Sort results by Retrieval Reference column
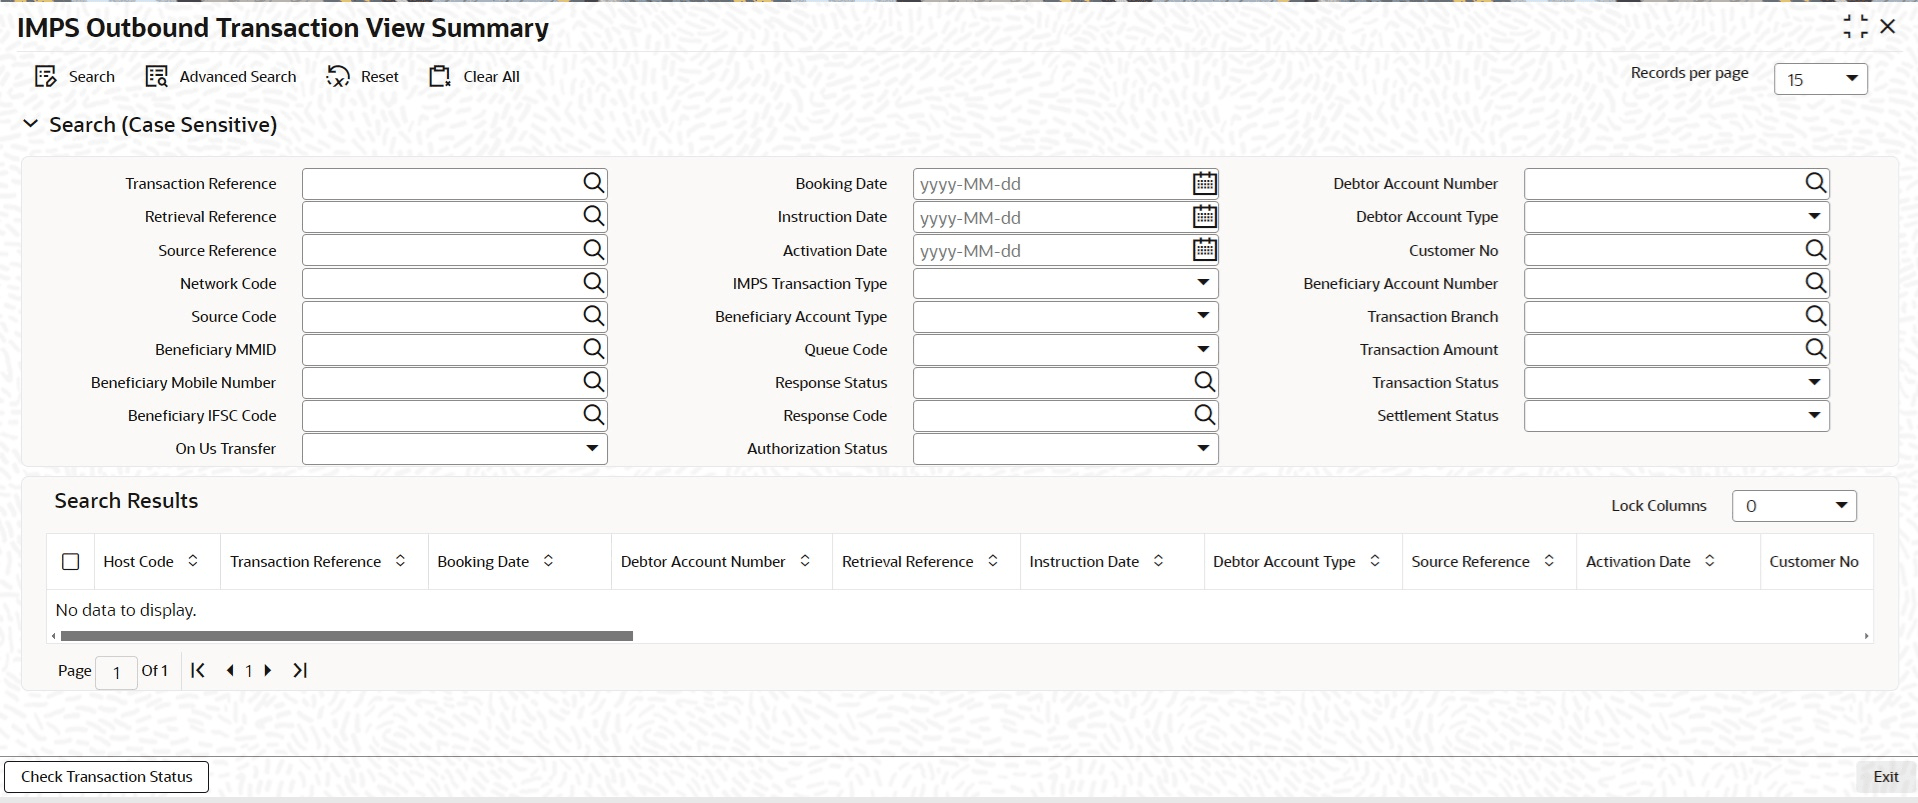Image resolution: width=1918 pixels, height=803 pixels. tap(993, 561)
